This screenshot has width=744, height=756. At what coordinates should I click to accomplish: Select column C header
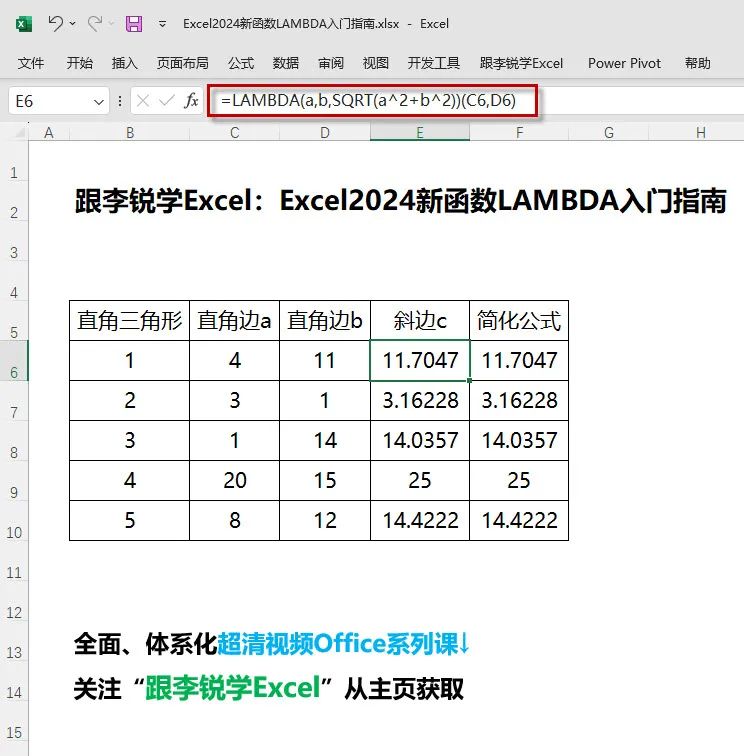point(234,133)
